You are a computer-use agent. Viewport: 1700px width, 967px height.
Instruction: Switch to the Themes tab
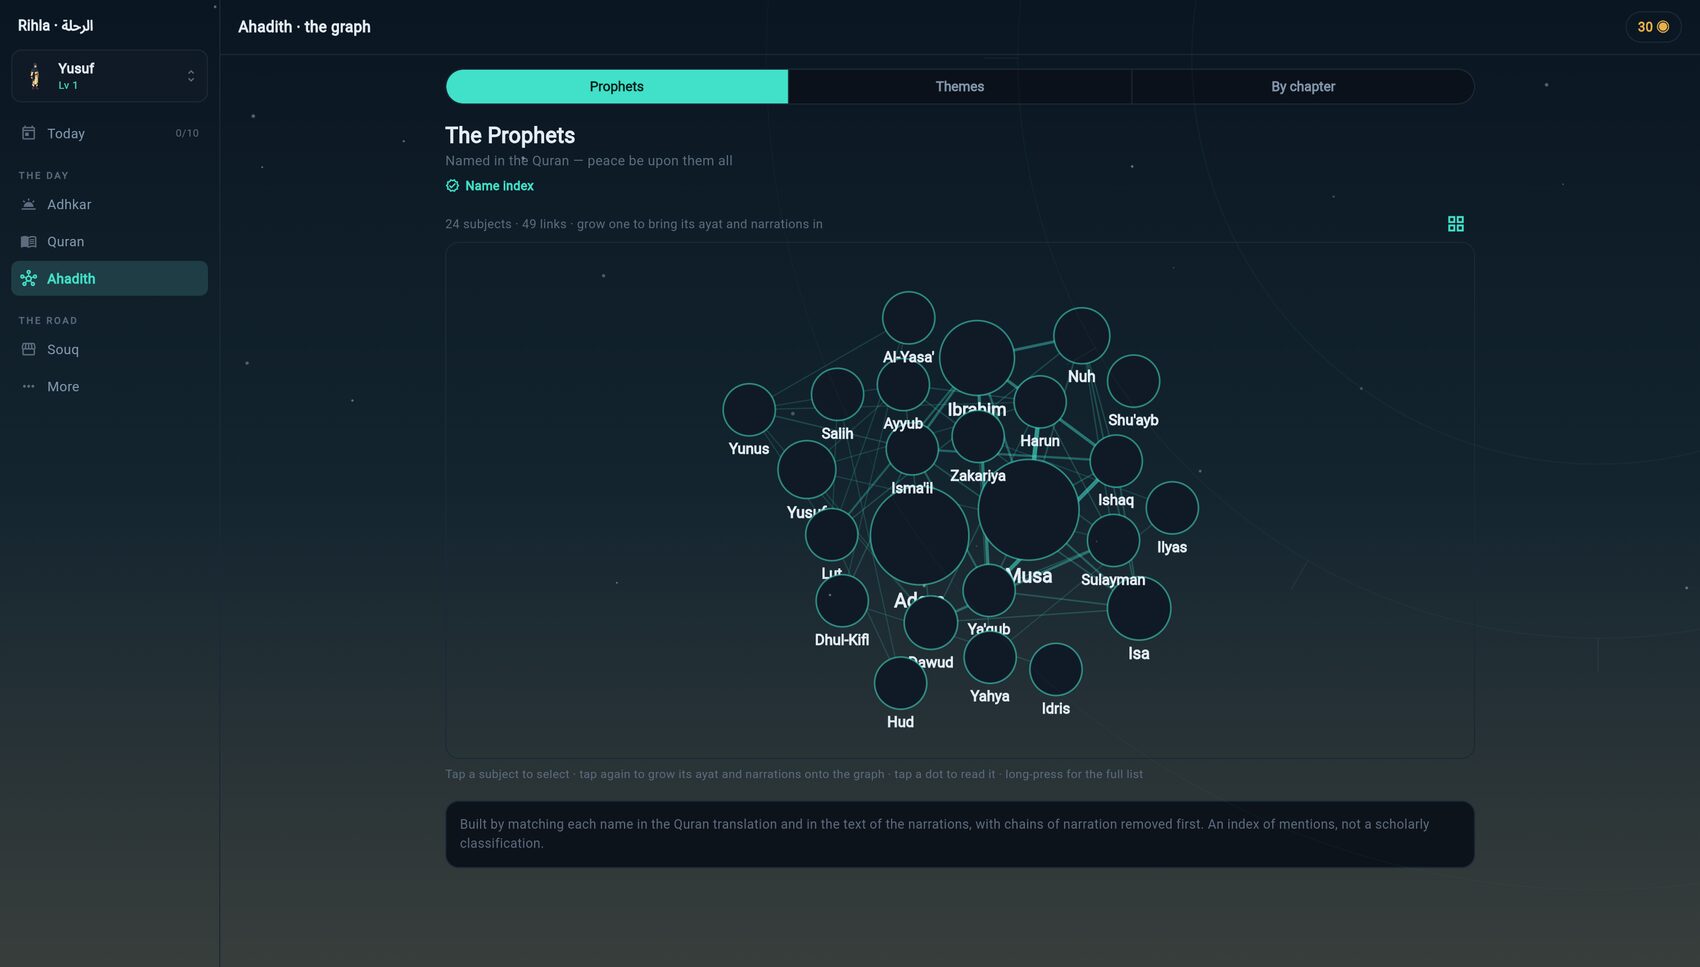click(x=960, y=86)
